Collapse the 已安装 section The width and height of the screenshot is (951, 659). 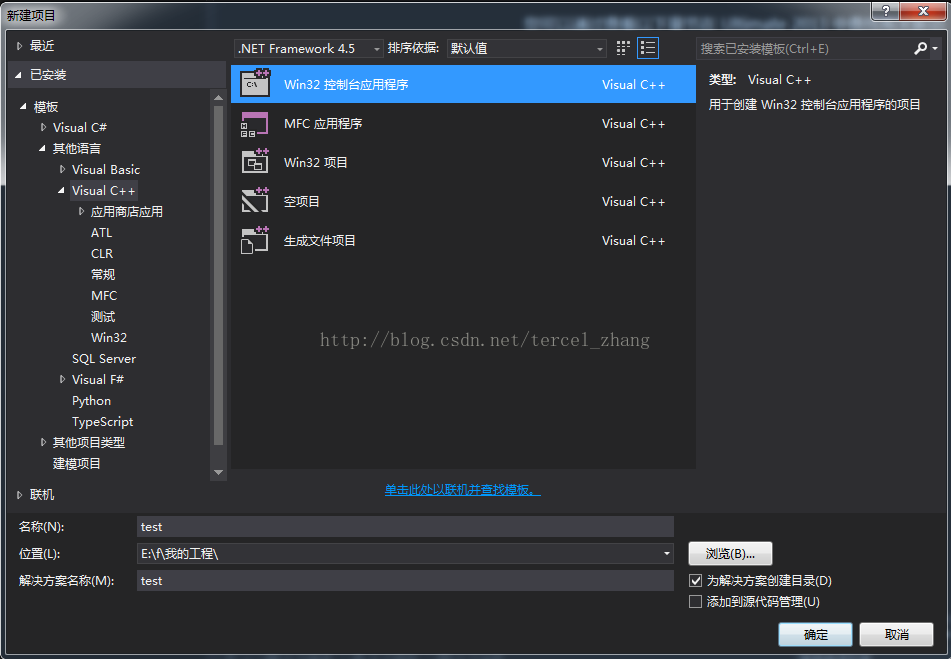[x=19, y=75]
